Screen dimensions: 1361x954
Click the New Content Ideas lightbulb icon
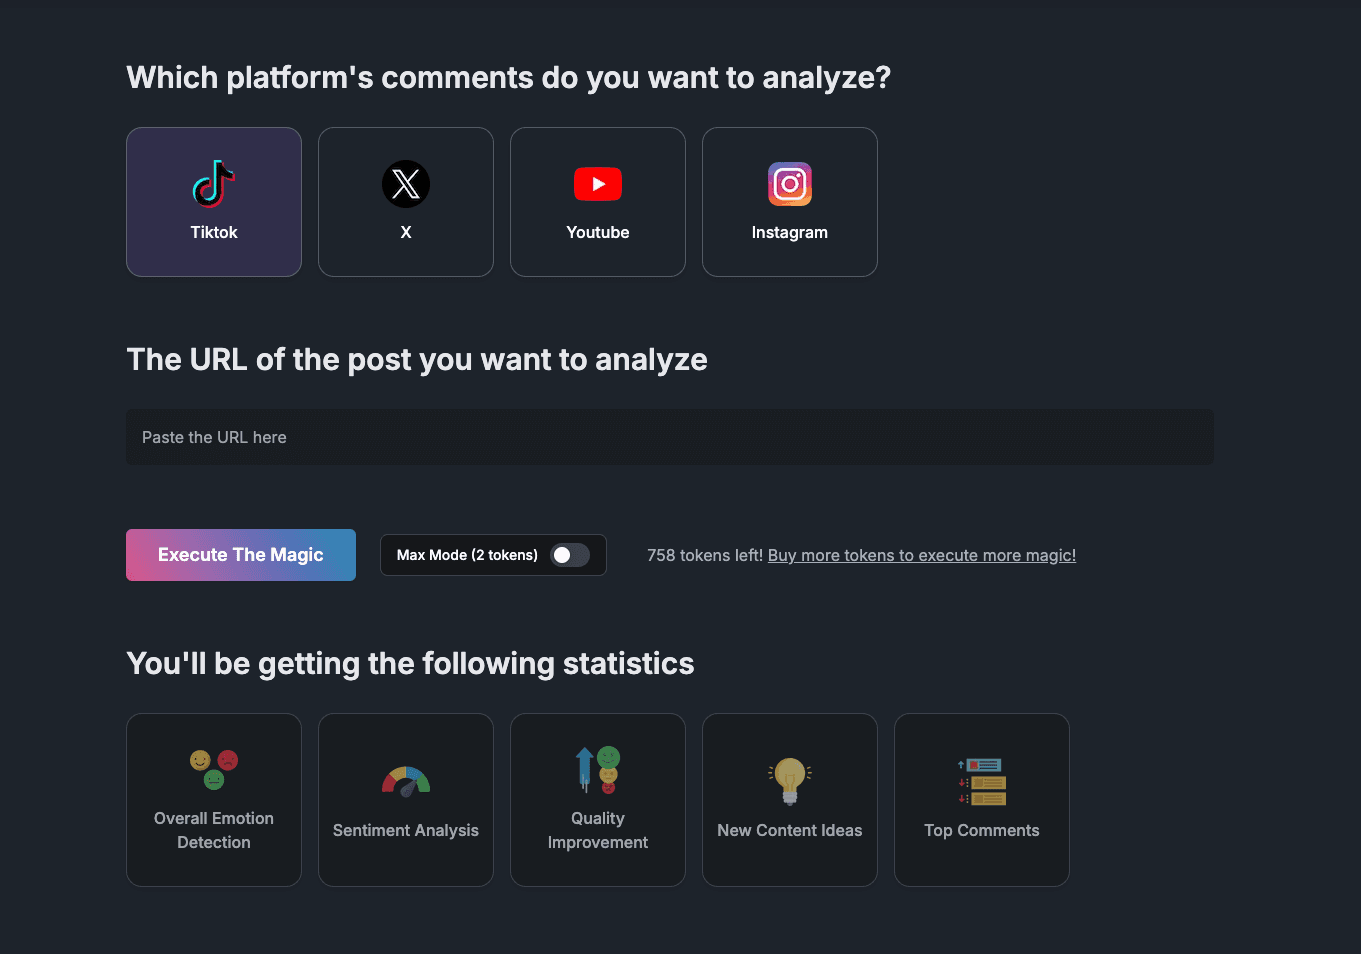789,777
